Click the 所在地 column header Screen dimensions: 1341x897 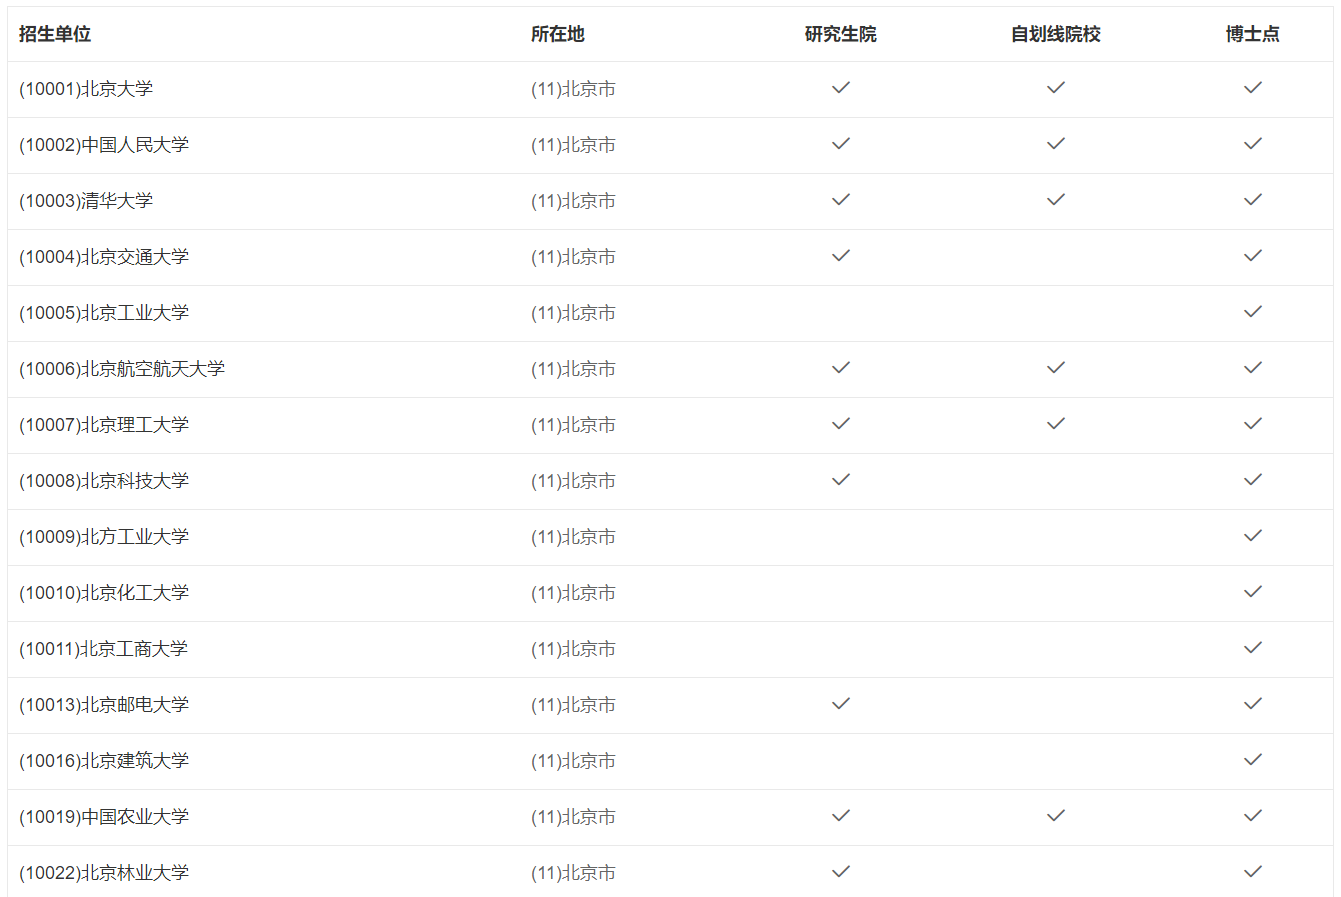557,34
